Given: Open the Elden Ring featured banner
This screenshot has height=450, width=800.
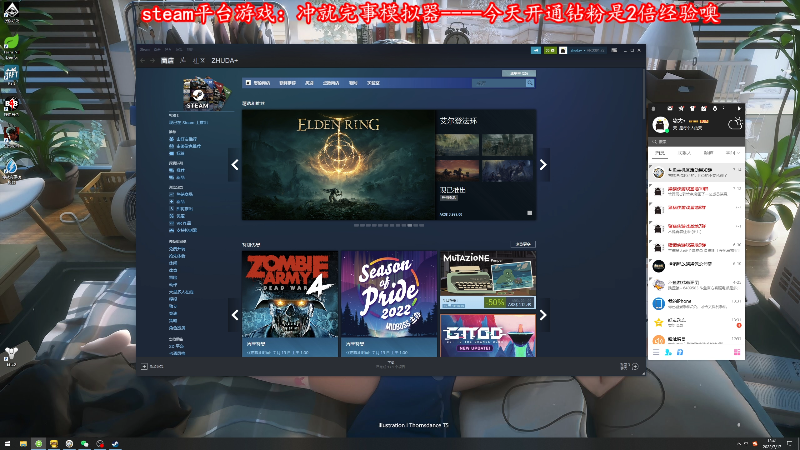Looking at the screenshot, I should [338, 165].
